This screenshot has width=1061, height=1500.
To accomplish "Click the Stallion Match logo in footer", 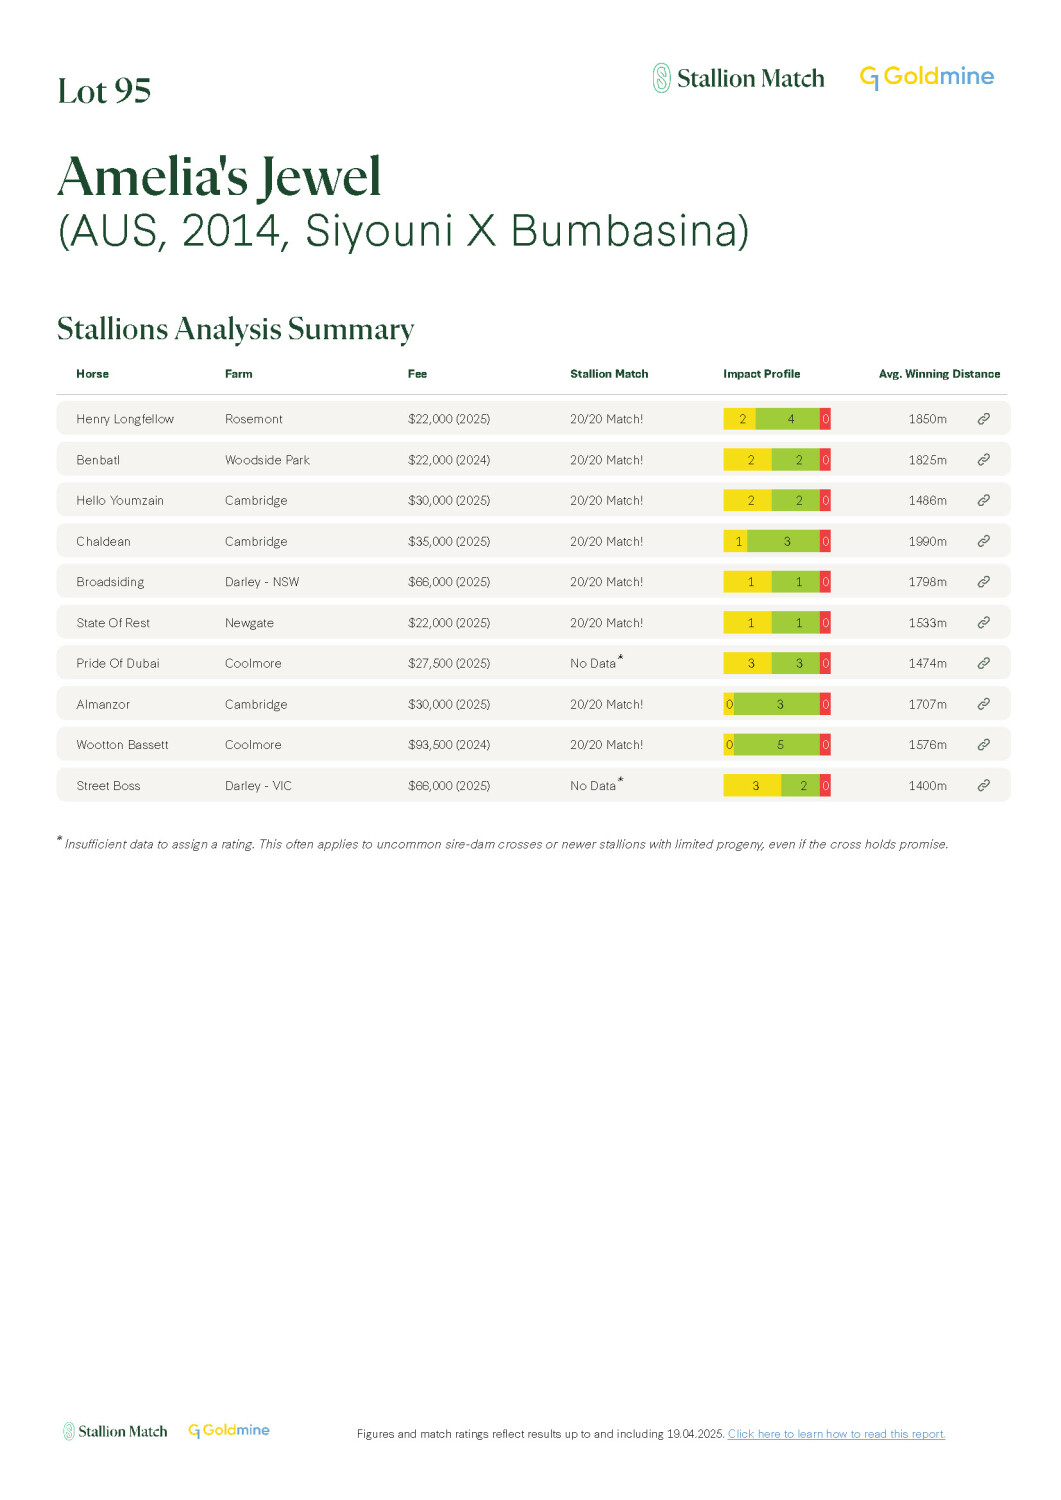I will tap(115, 1431).
